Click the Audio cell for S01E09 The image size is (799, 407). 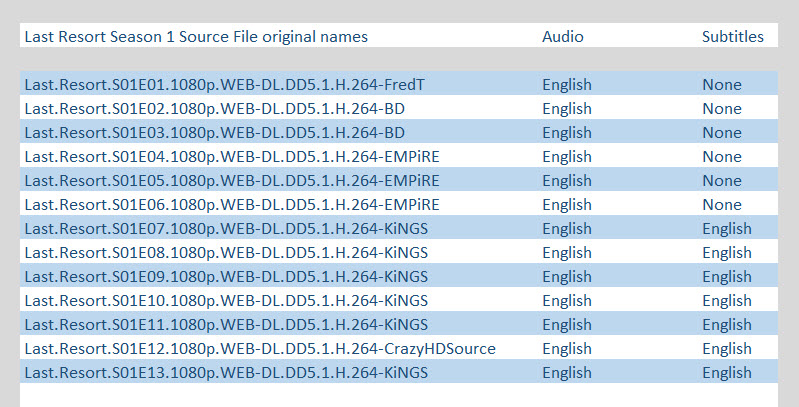click(x=567, y=277)
